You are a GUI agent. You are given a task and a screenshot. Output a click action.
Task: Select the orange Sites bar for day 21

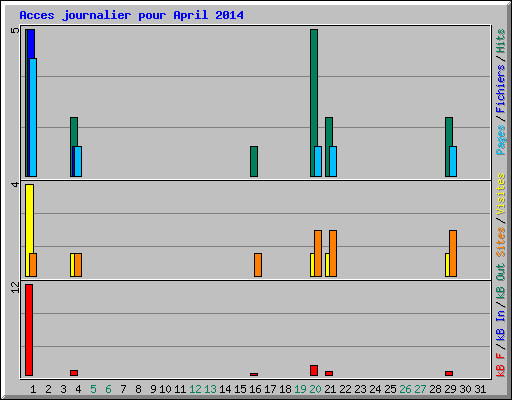click(333, 253)
